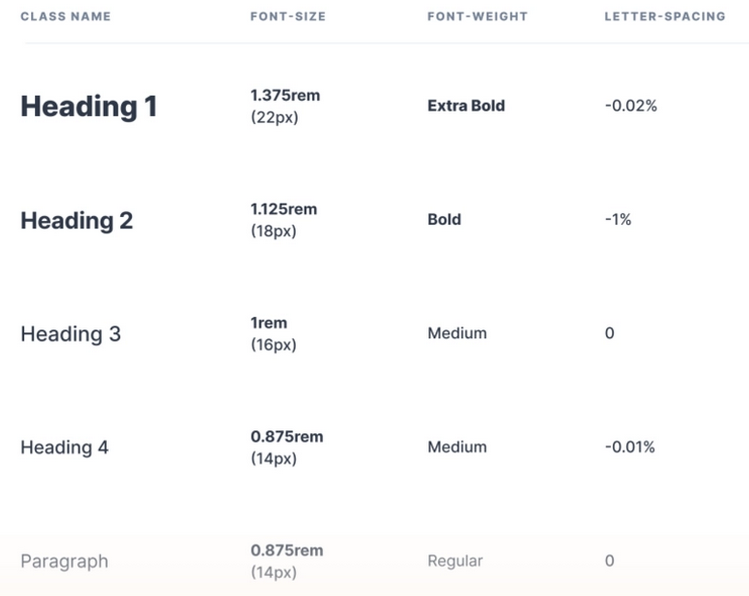Screen dimensions: 749x596
Task: Click the FONT-SIZE column header
Action: (288, 16)
